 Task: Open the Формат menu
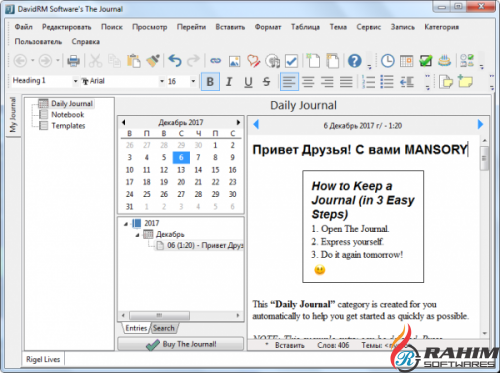(x=268, y=27)
